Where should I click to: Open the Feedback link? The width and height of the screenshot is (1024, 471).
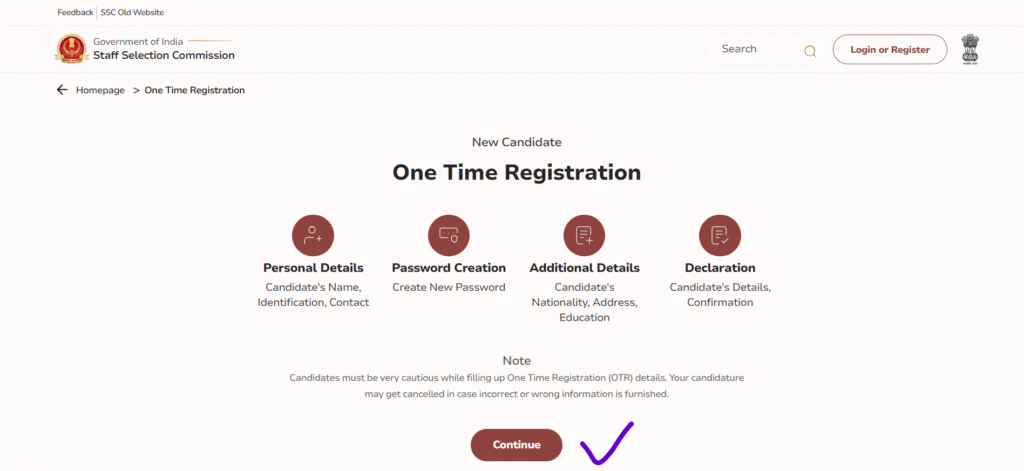[x=75, y=12]
